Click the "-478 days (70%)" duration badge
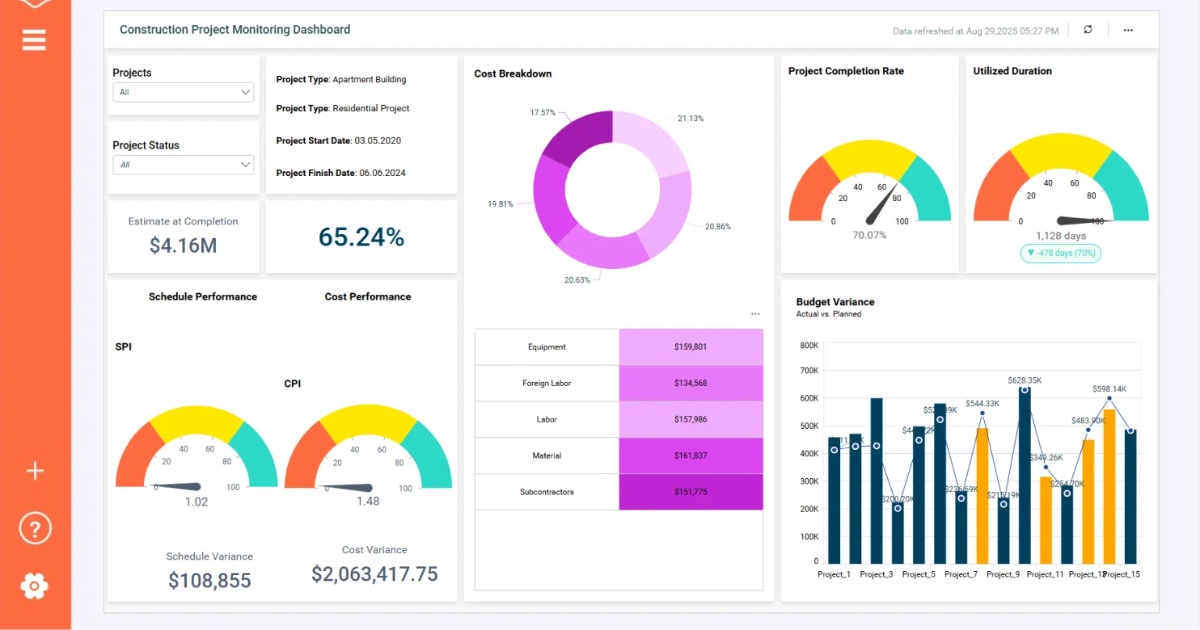The width and height of the screenshot is (1200, 630). pos(1060,253)
